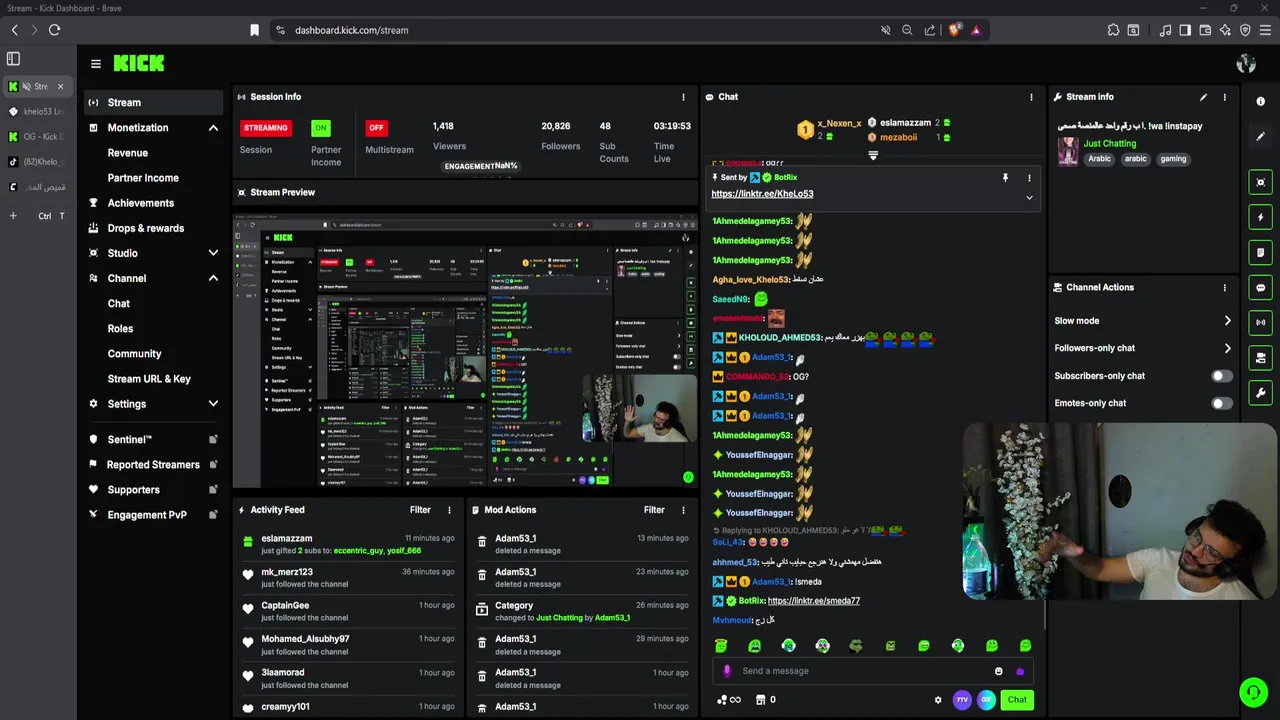Open the 7TV emote button
This screenshot has height=720, width=1280.
(x=962, y=700)
